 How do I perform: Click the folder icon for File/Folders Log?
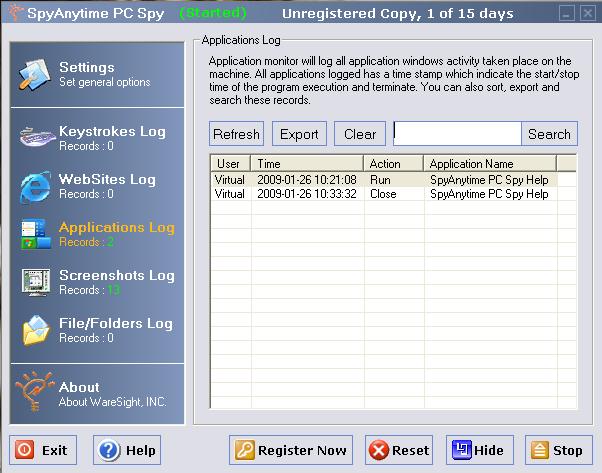36,330
